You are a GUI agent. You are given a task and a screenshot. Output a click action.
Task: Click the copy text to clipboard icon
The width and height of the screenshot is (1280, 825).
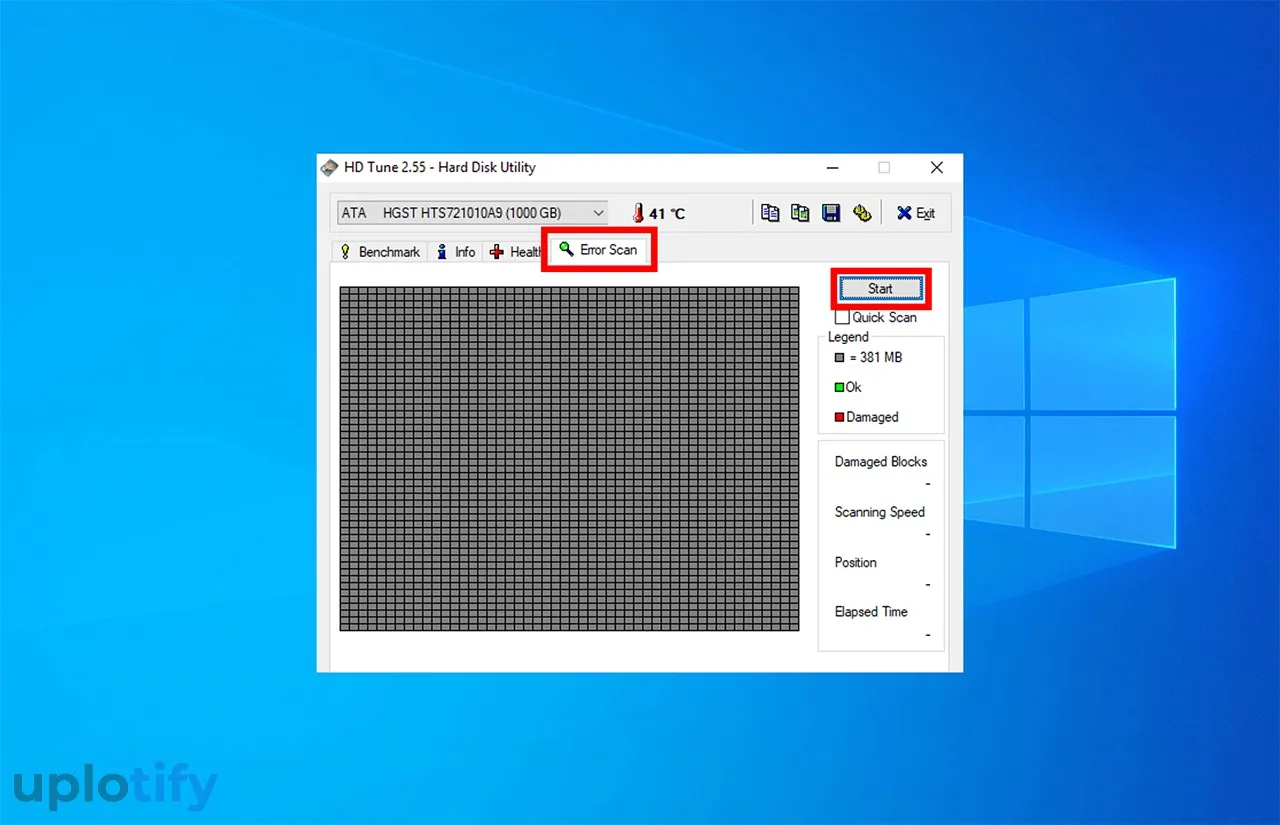pos(770,213)
